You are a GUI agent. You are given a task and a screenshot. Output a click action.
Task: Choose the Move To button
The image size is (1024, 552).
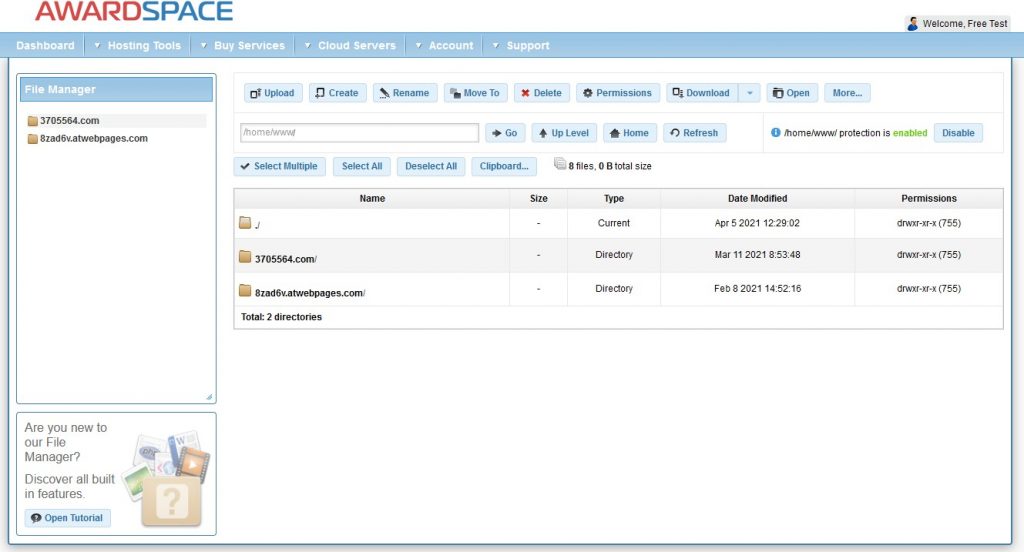(x=475, y=93)
